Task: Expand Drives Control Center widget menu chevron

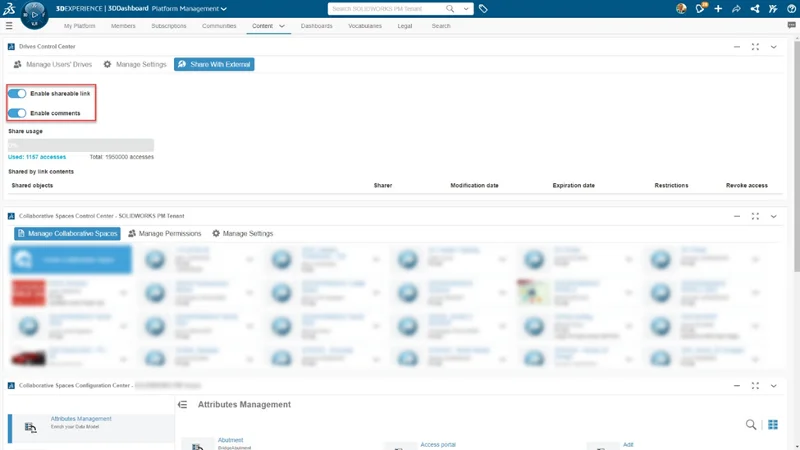Action: point(773,47)
